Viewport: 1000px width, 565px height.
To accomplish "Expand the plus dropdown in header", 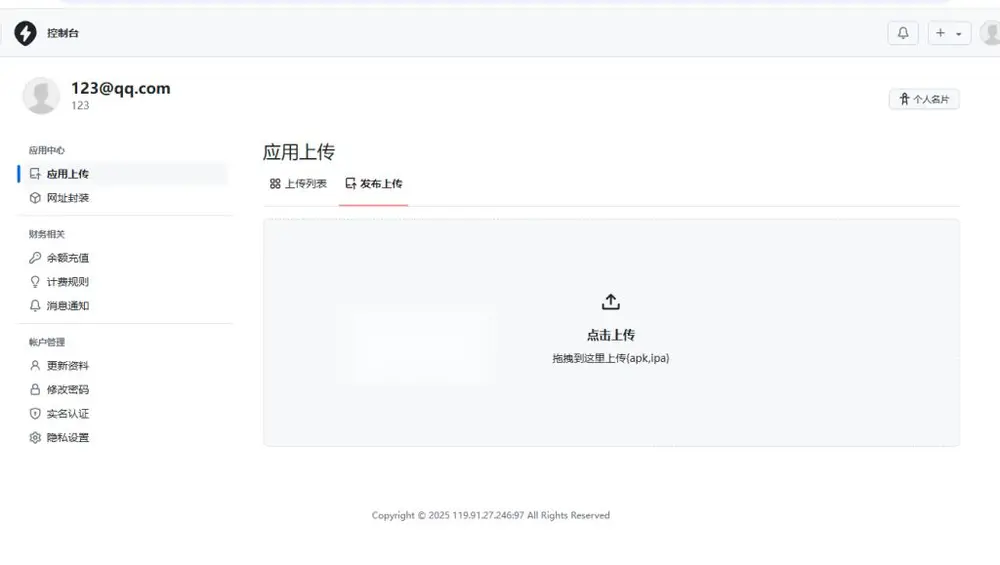I will [950, 33].
